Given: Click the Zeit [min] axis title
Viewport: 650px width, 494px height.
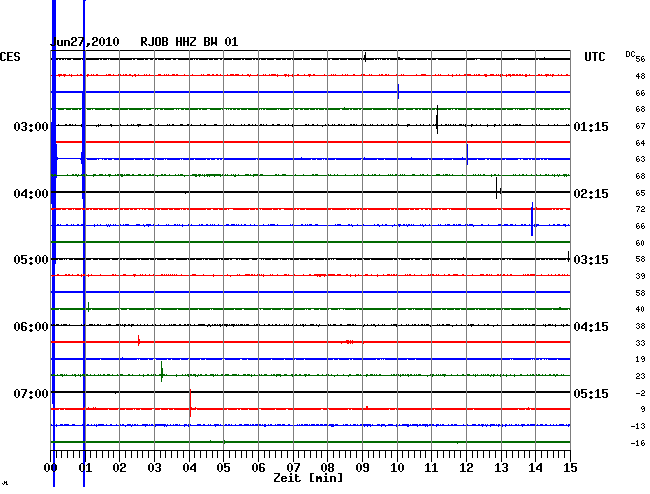Looking at the screenshot, I should point(308,478).
